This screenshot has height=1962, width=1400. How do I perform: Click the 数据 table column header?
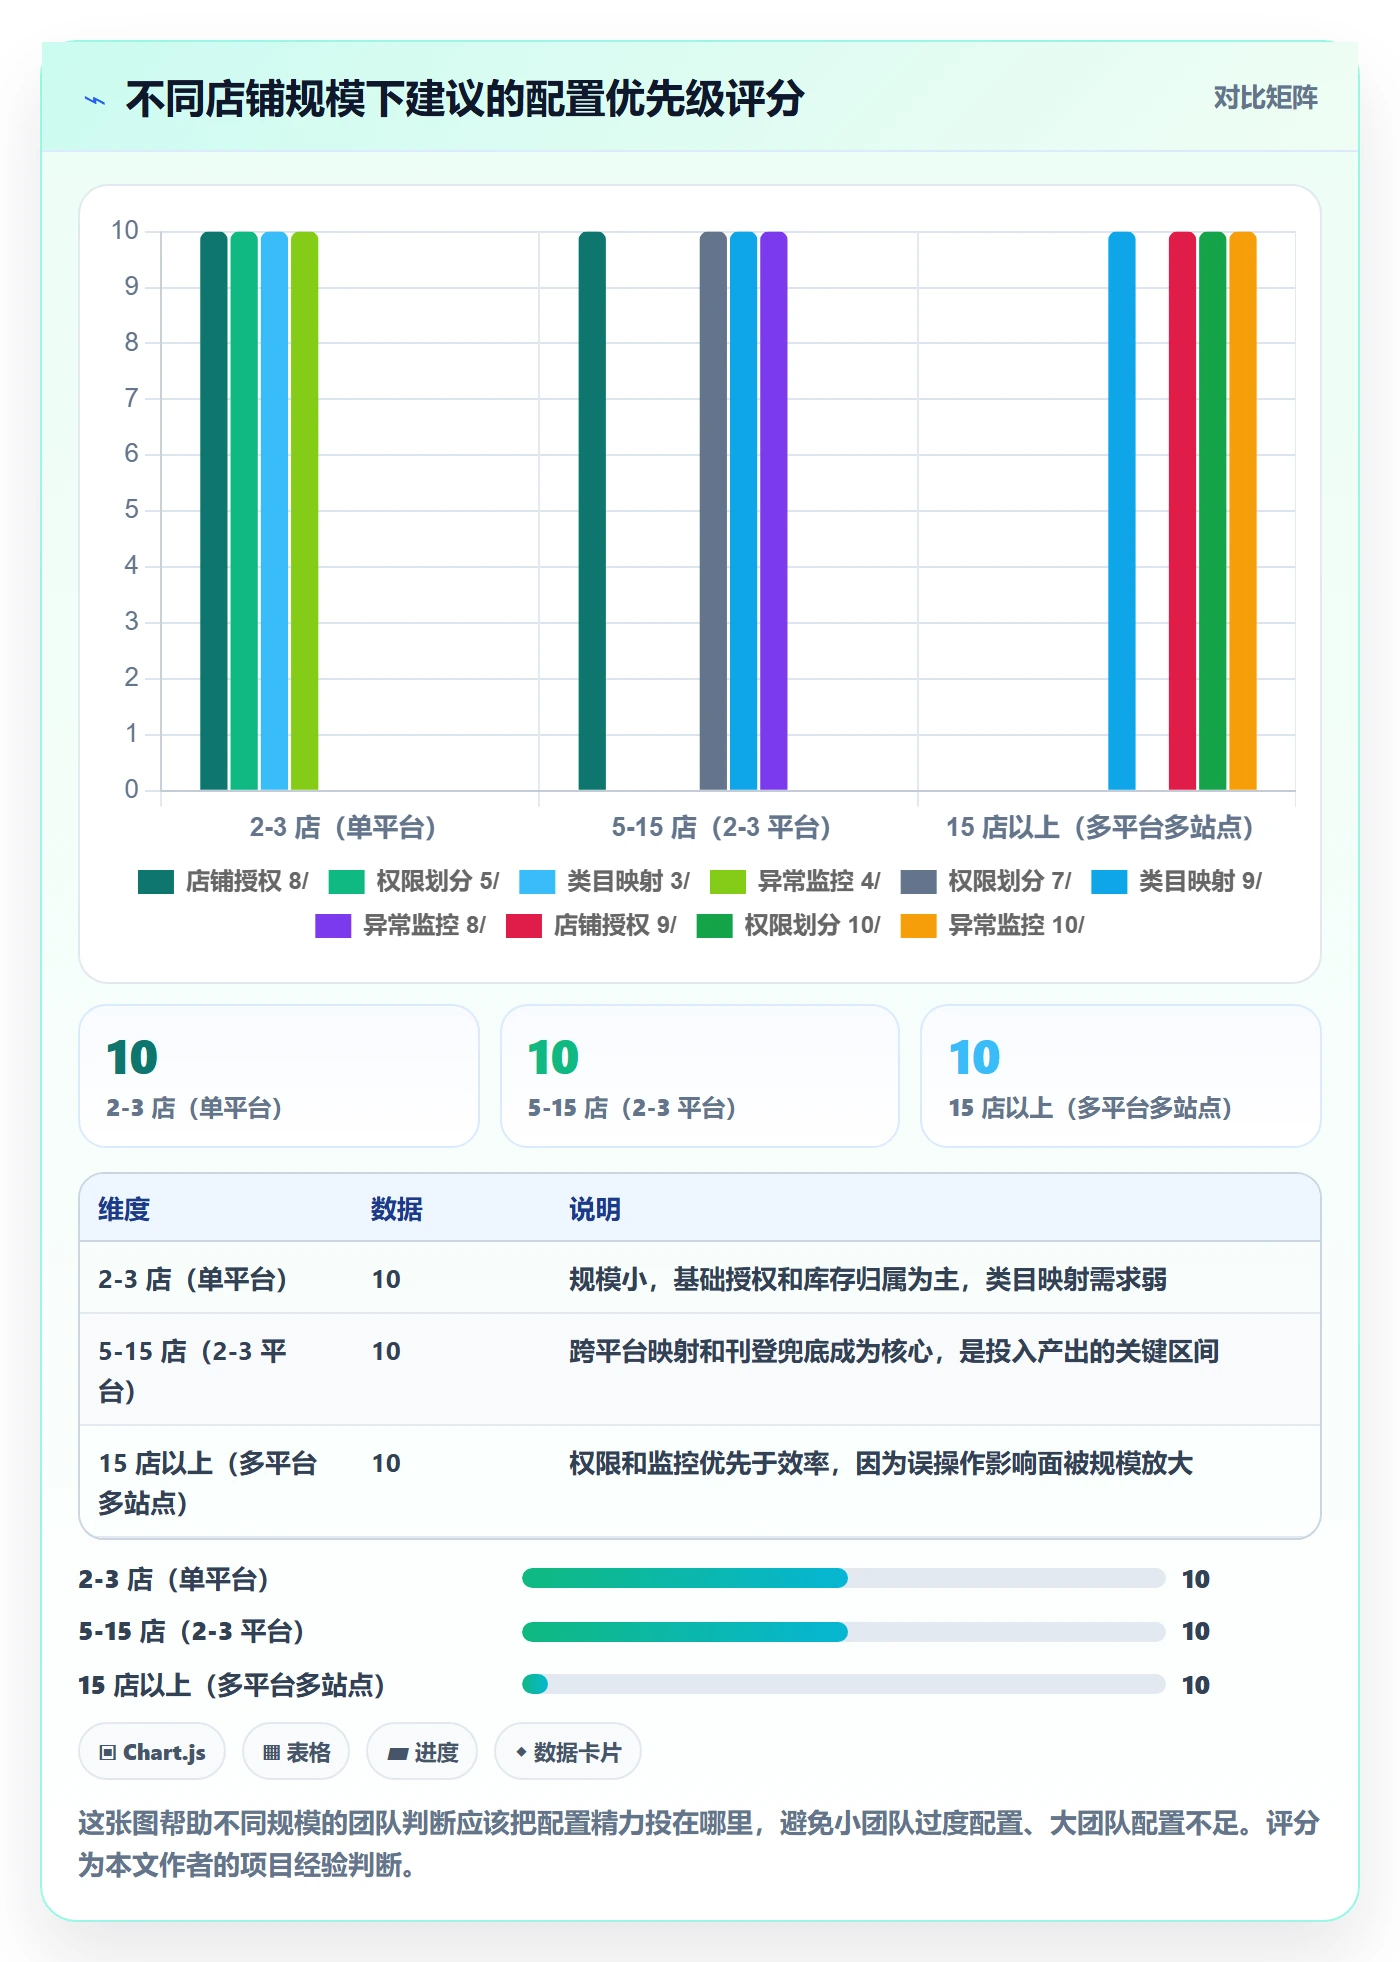397,1210
